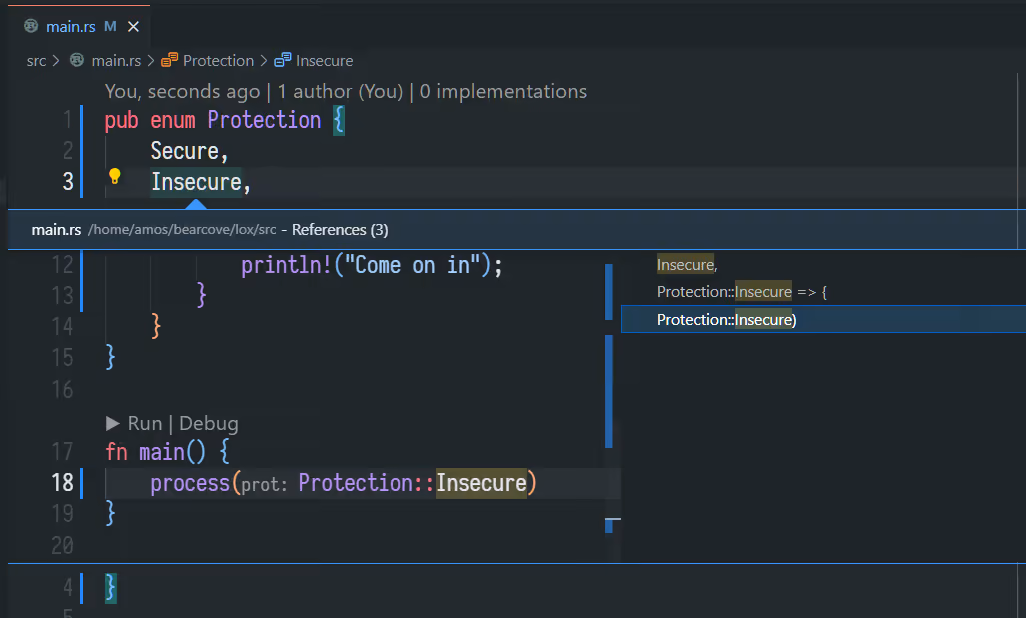The height and width of the screenshot is (618, 1026).
Task: Open the Insecure breadcrumb dropdown
Action: (324, 61)
